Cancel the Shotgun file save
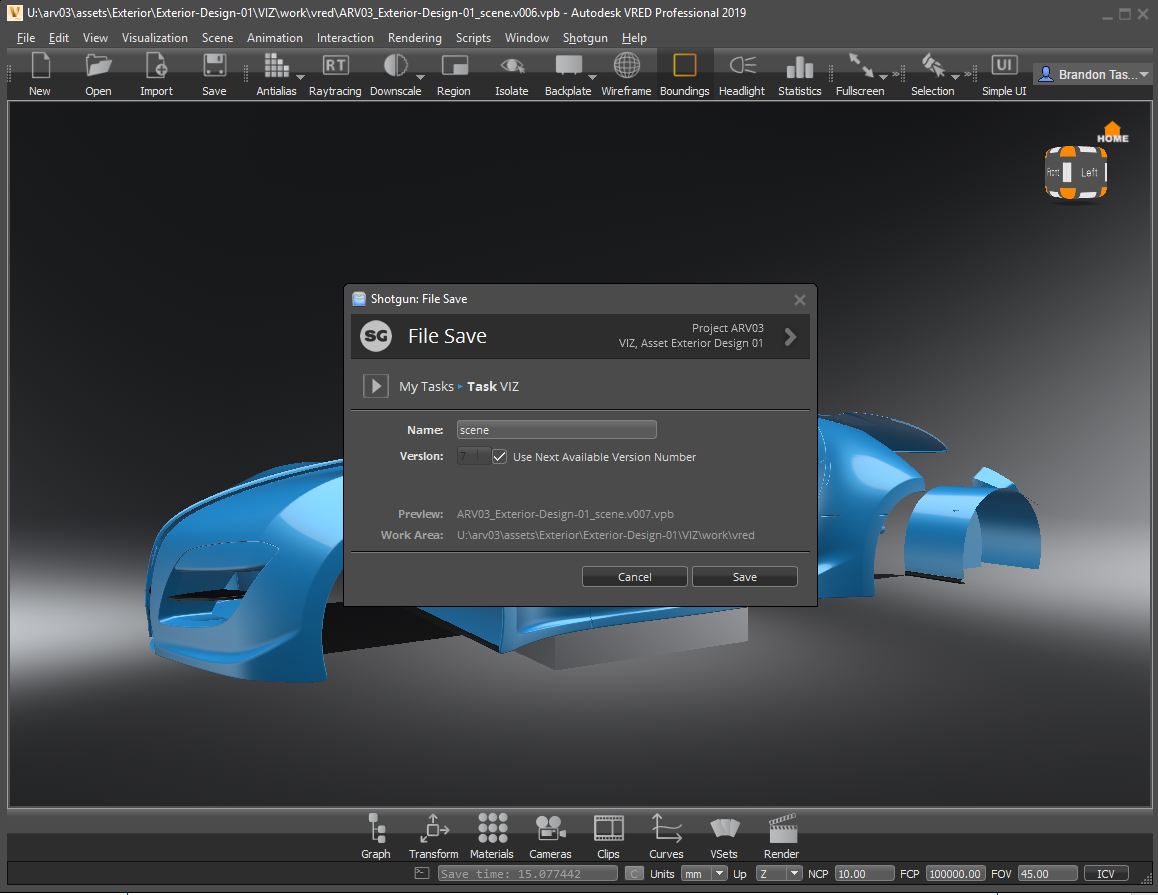 click(634, 576)
